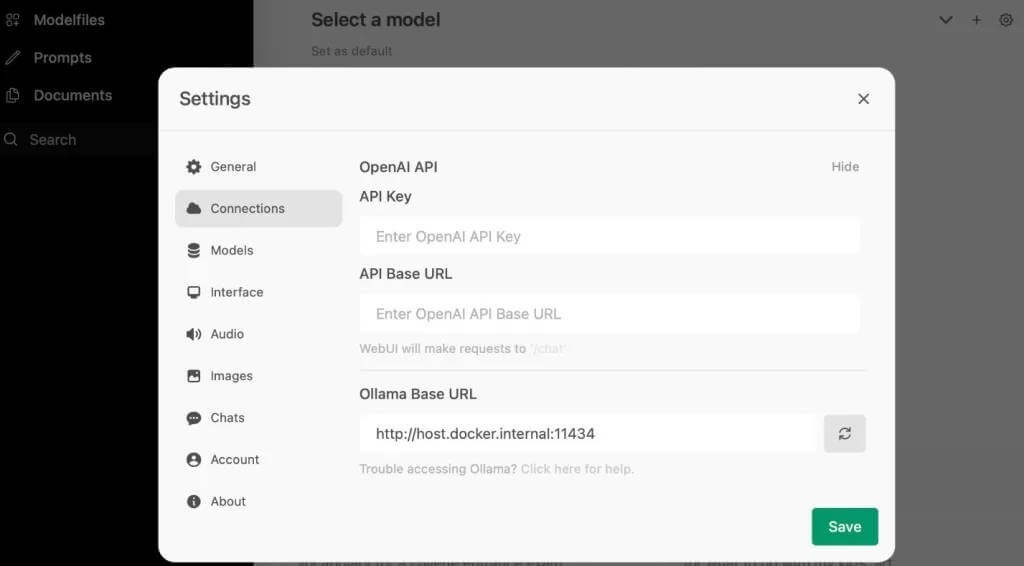Hide the OpenAI API section
The width and height of the screenshot is (1024, 566).
pos(845,167)
